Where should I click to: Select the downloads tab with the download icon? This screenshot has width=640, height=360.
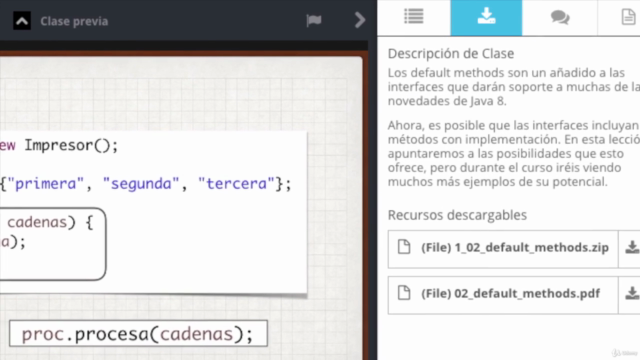(486, 18)
